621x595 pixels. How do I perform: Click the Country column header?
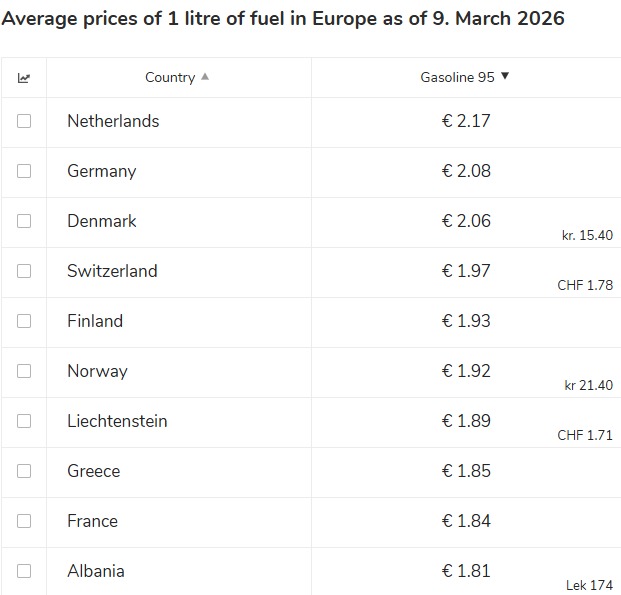(170, 77)
